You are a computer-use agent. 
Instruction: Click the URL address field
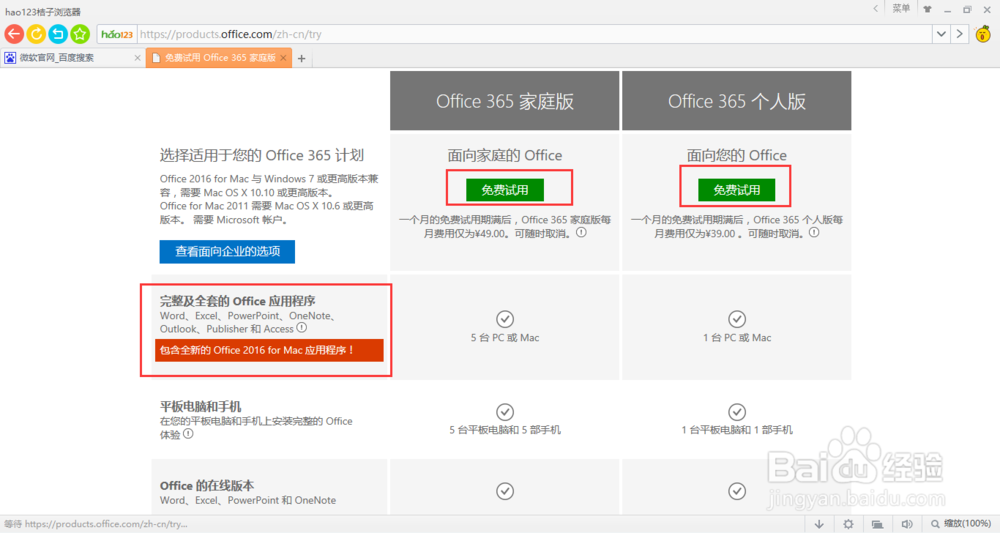click(x=534, y=34)
